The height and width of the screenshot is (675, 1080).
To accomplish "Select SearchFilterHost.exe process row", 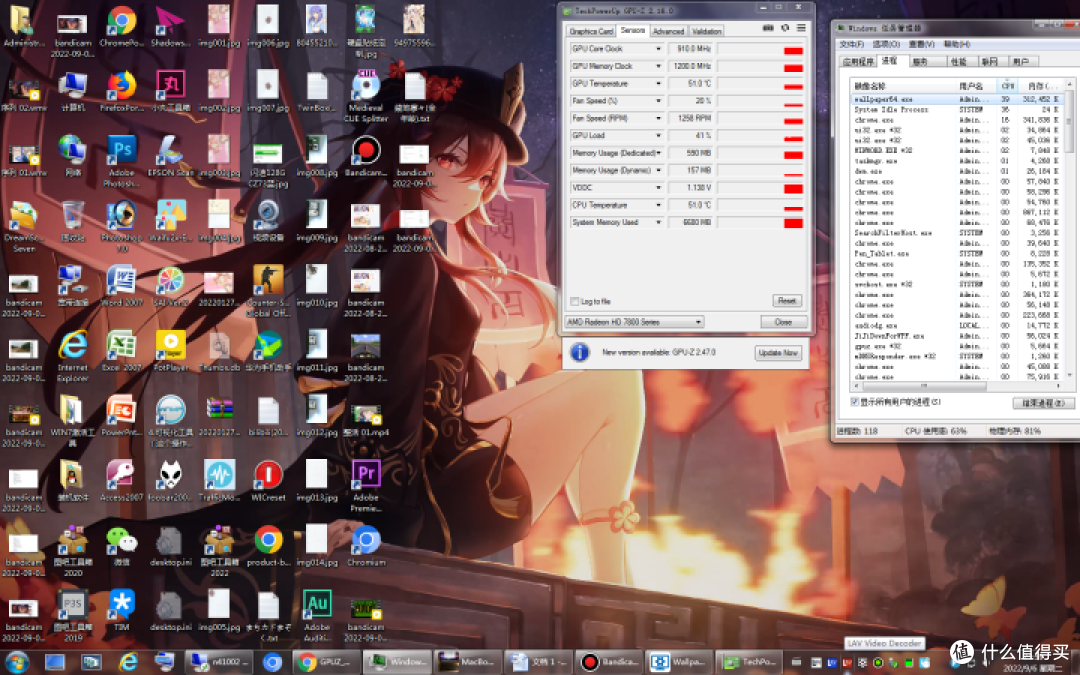I will pos(957,233).
